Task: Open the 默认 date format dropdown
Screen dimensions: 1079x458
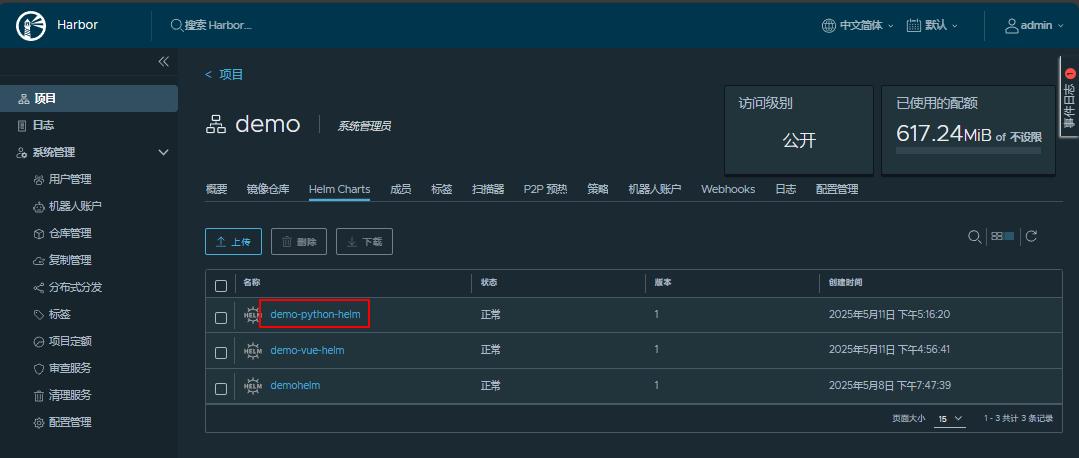Action: tap(932, 25)
